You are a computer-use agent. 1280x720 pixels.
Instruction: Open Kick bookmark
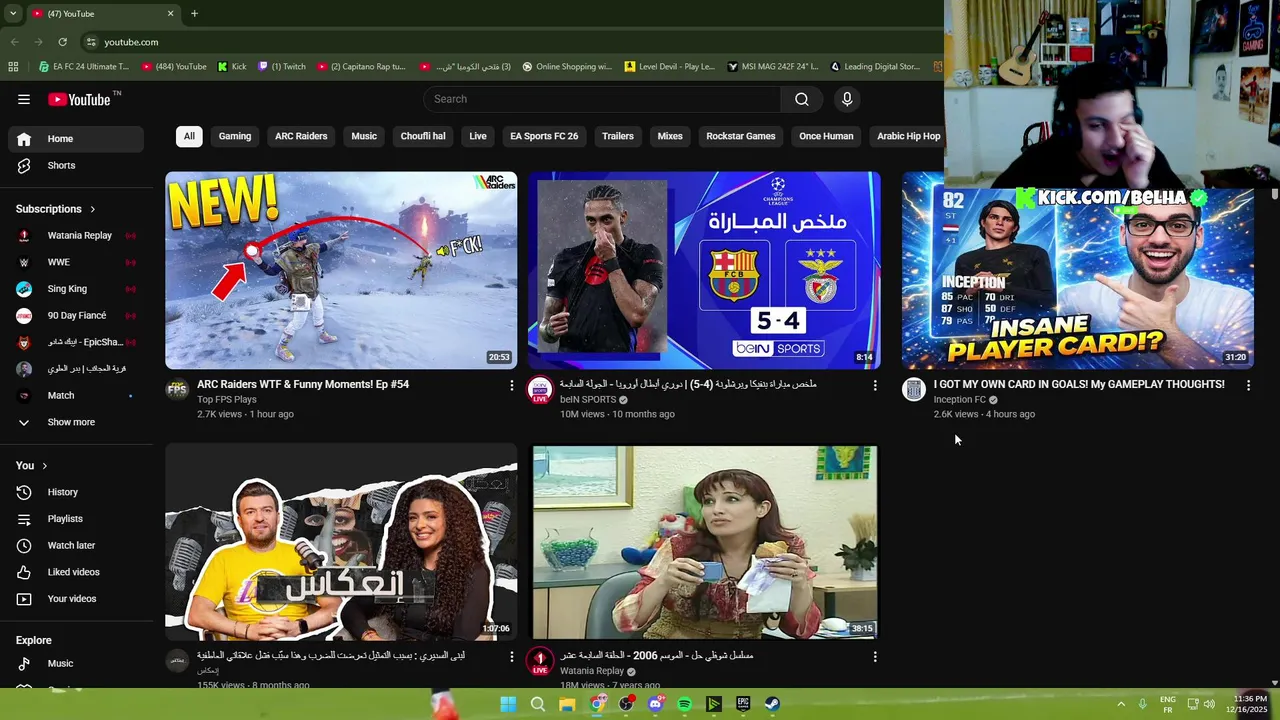click(x=232, y=67)
